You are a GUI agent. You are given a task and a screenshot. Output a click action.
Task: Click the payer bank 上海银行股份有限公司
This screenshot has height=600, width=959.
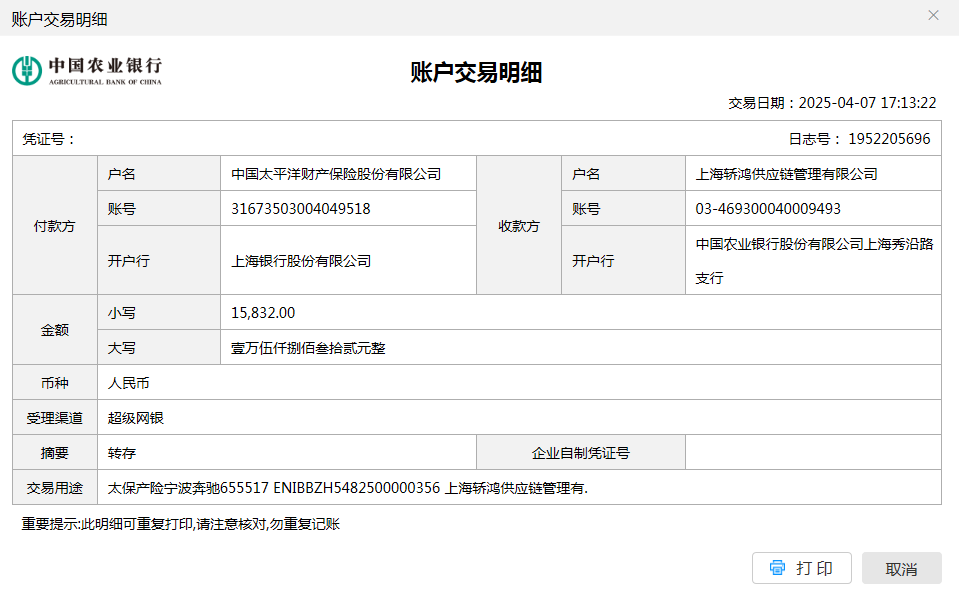click(x=301, y=261)
